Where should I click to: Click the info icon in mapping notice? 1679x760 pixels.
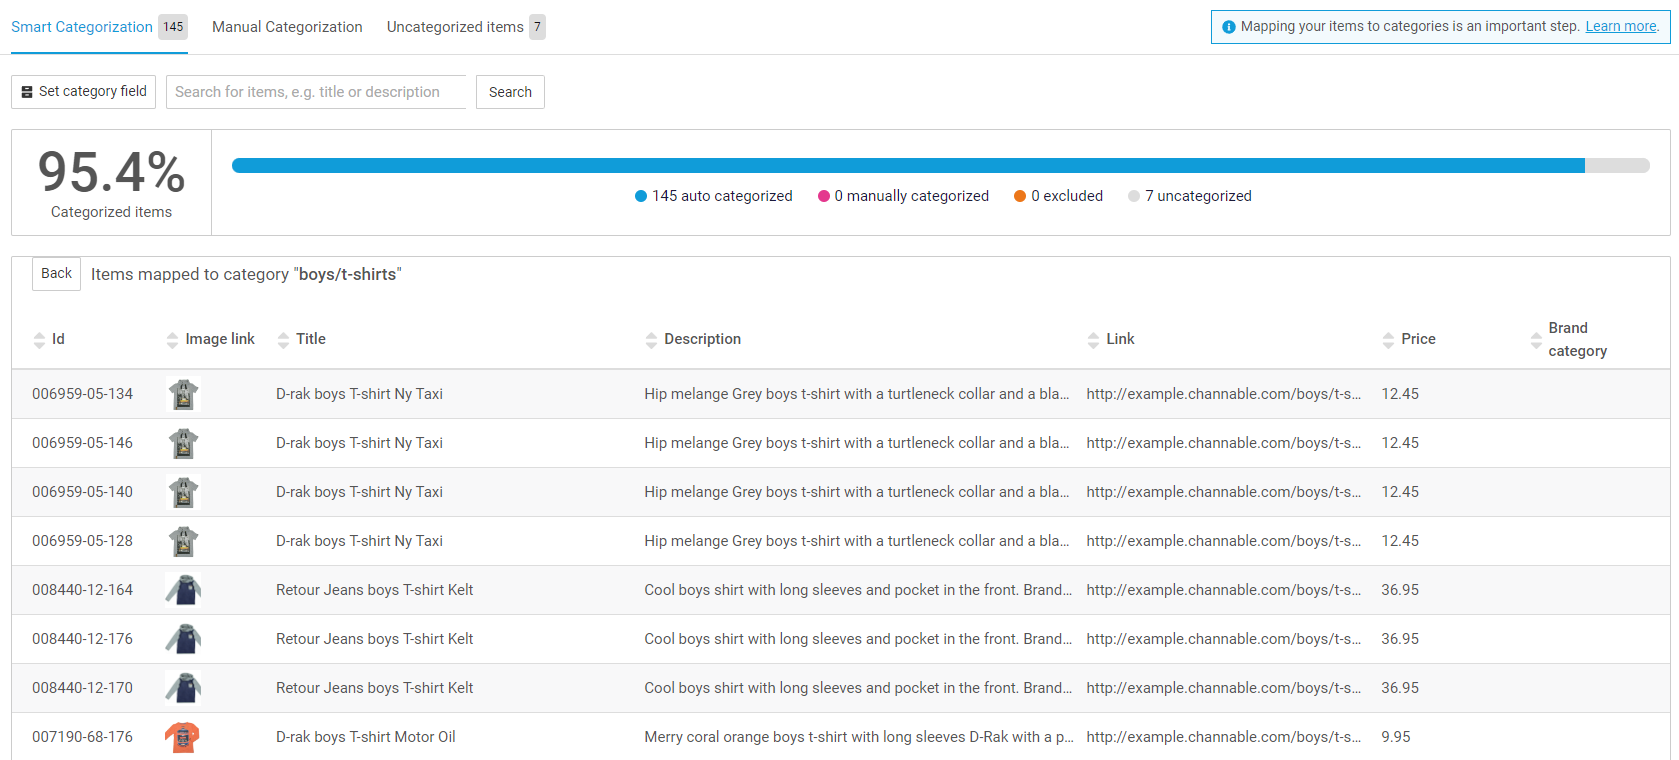(x=1228, y=27)
